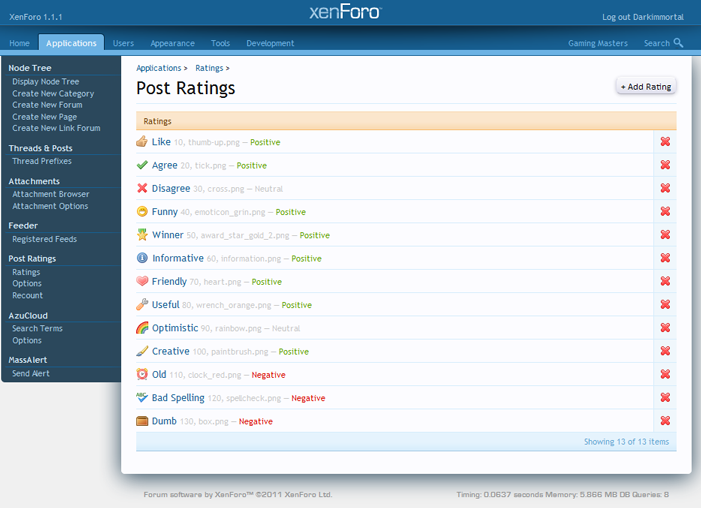Delete the Like rating
This screenshot has width=701, height=508.
pyautogui.click(x=665, y=142)
